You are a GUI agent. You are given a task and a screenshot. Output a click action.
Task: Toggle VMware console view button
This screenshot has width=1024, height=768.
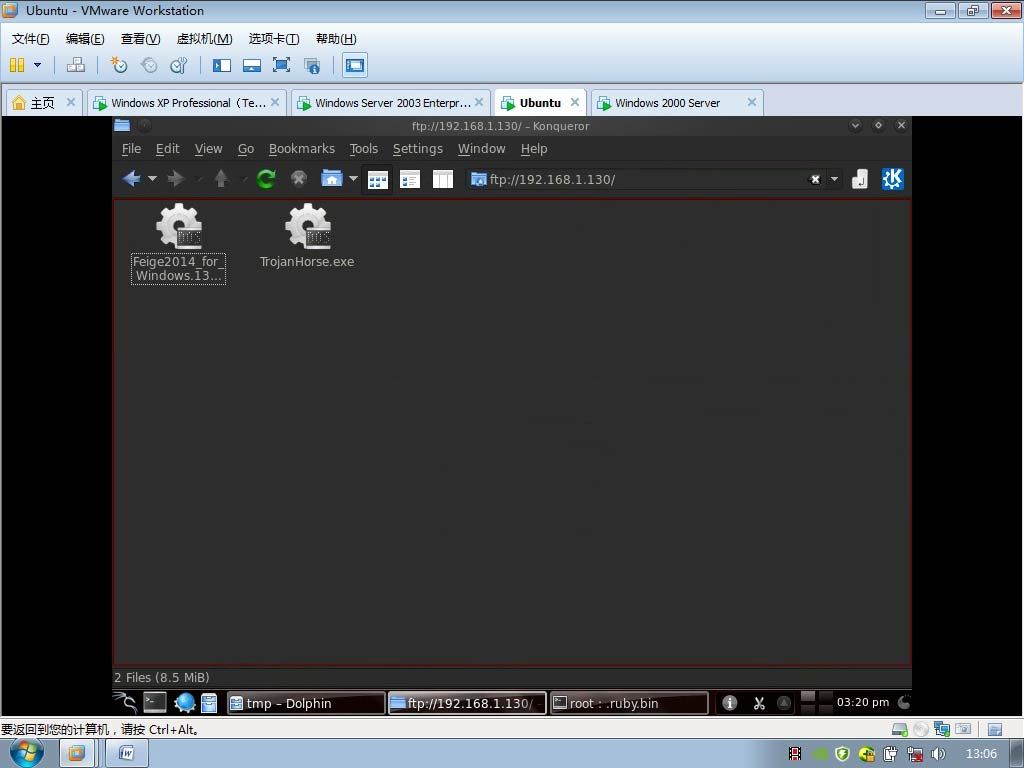[x=355, y=65]
